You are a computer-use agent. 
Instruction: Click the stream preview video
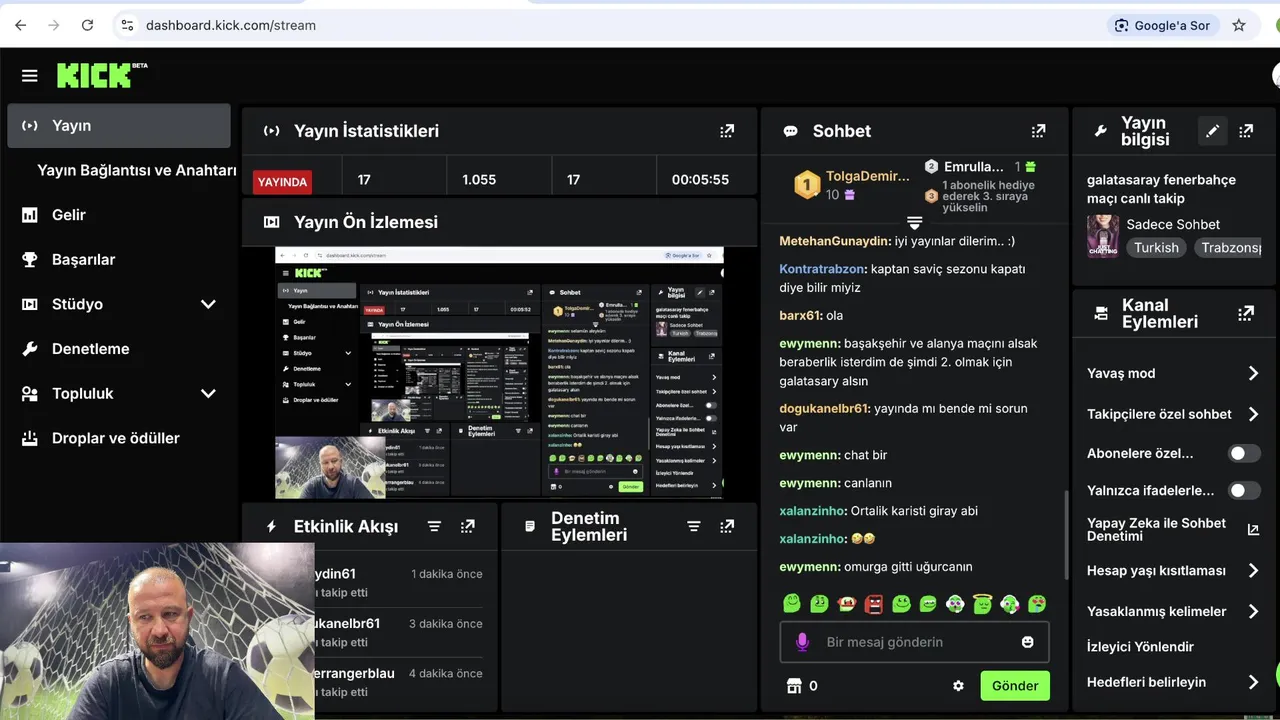[x=499, y=373]
